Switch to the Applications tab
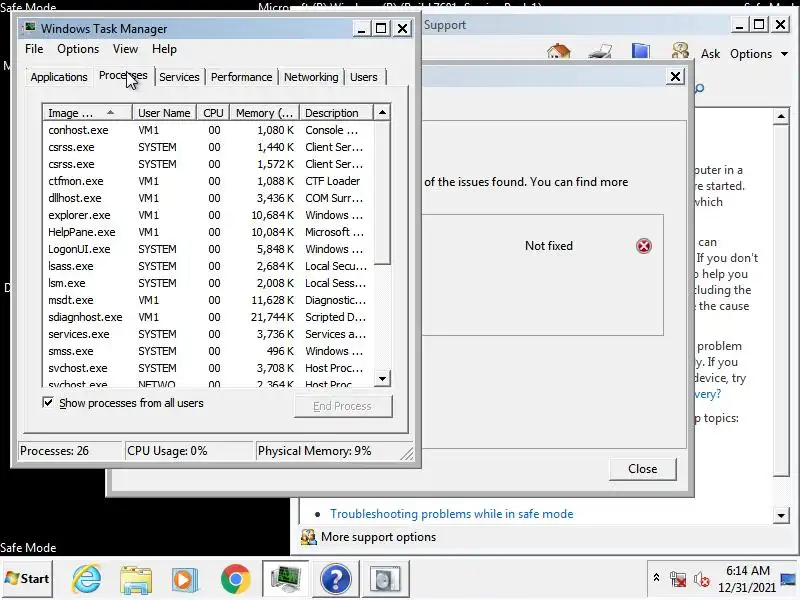The height and width of the screenshot is (600, 800). pyautogui.click(x=59, y=77)
